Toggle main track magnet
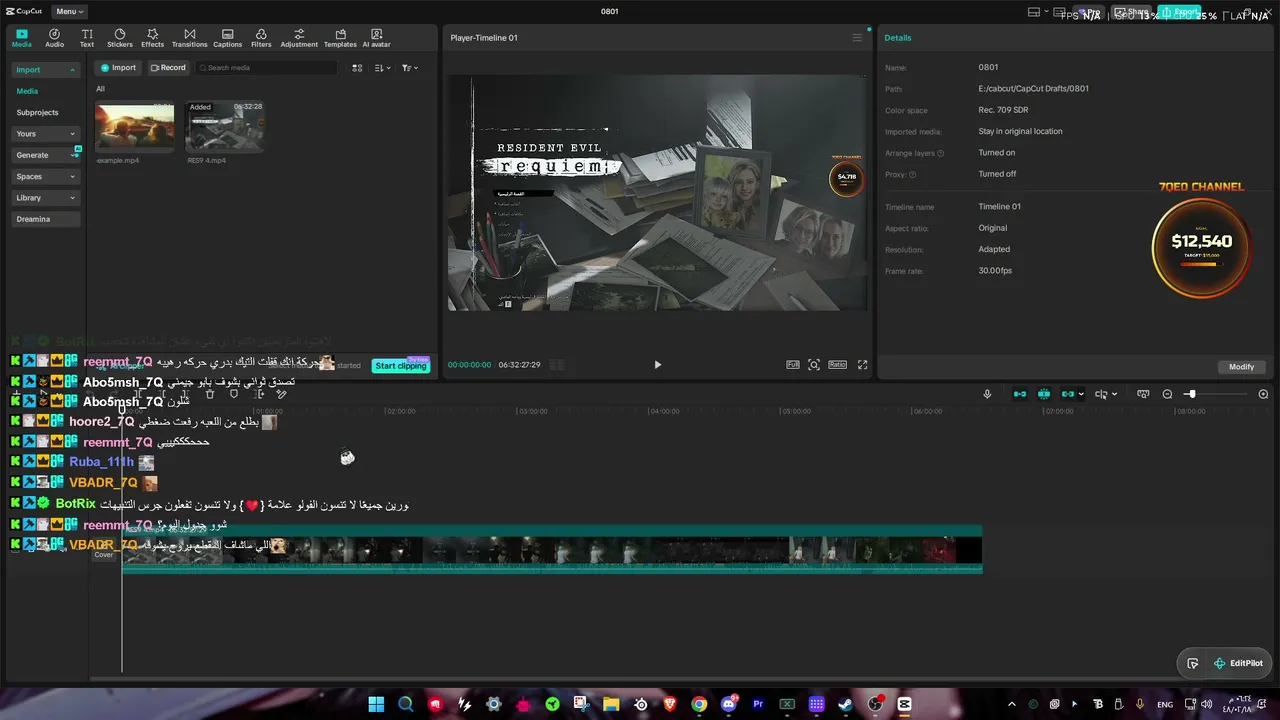This screenshot has width=1280, height=720. point(1020,394)
